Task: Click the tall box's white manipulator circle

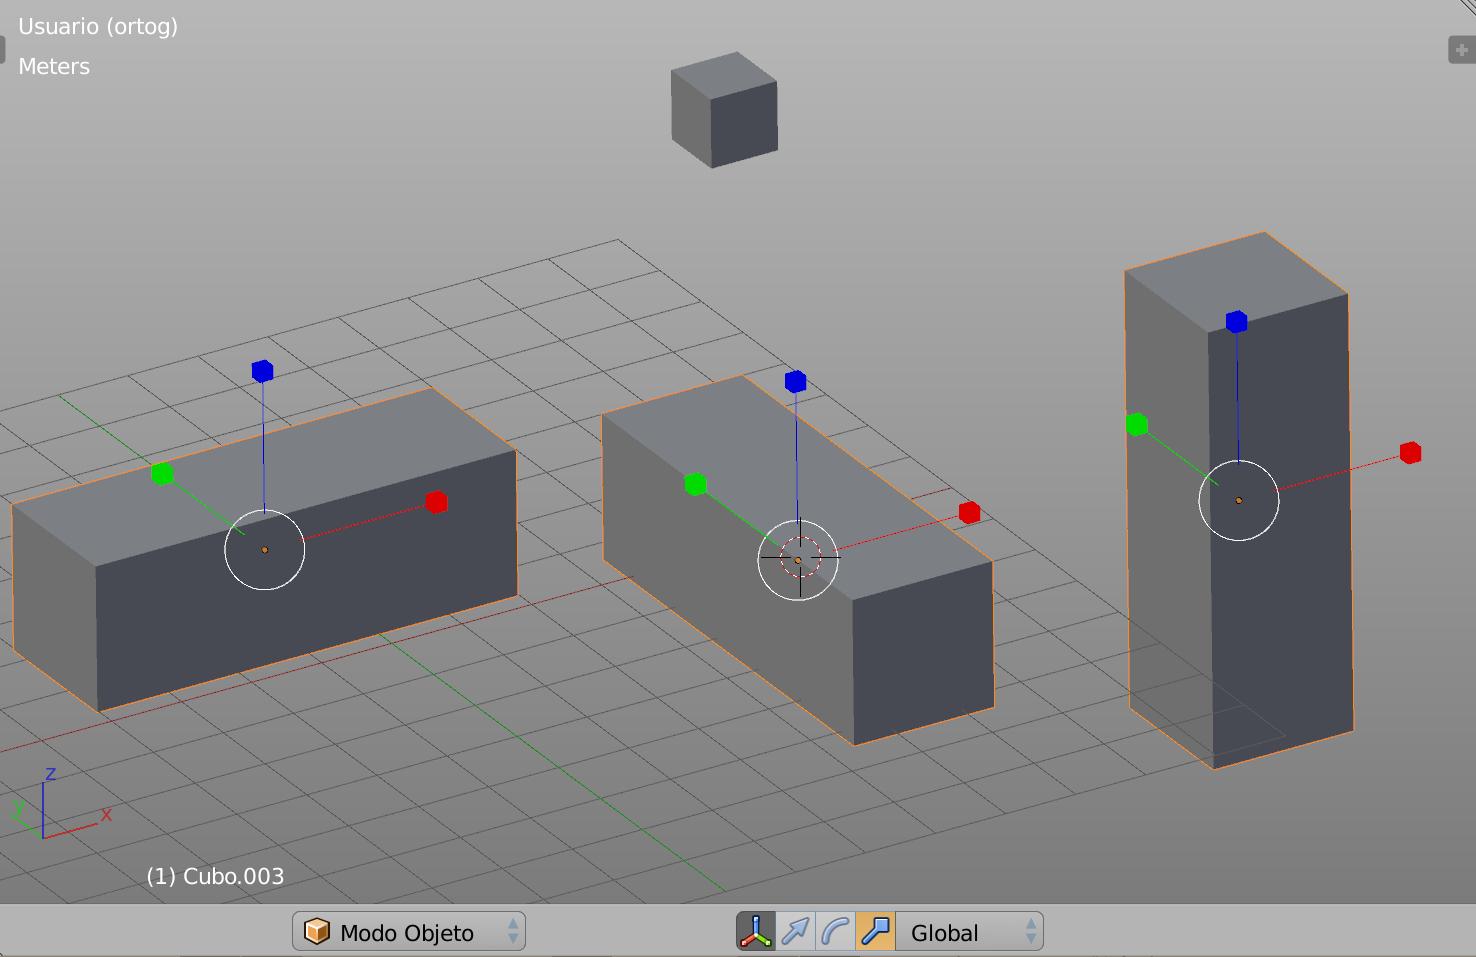Action: [1238, 500]
